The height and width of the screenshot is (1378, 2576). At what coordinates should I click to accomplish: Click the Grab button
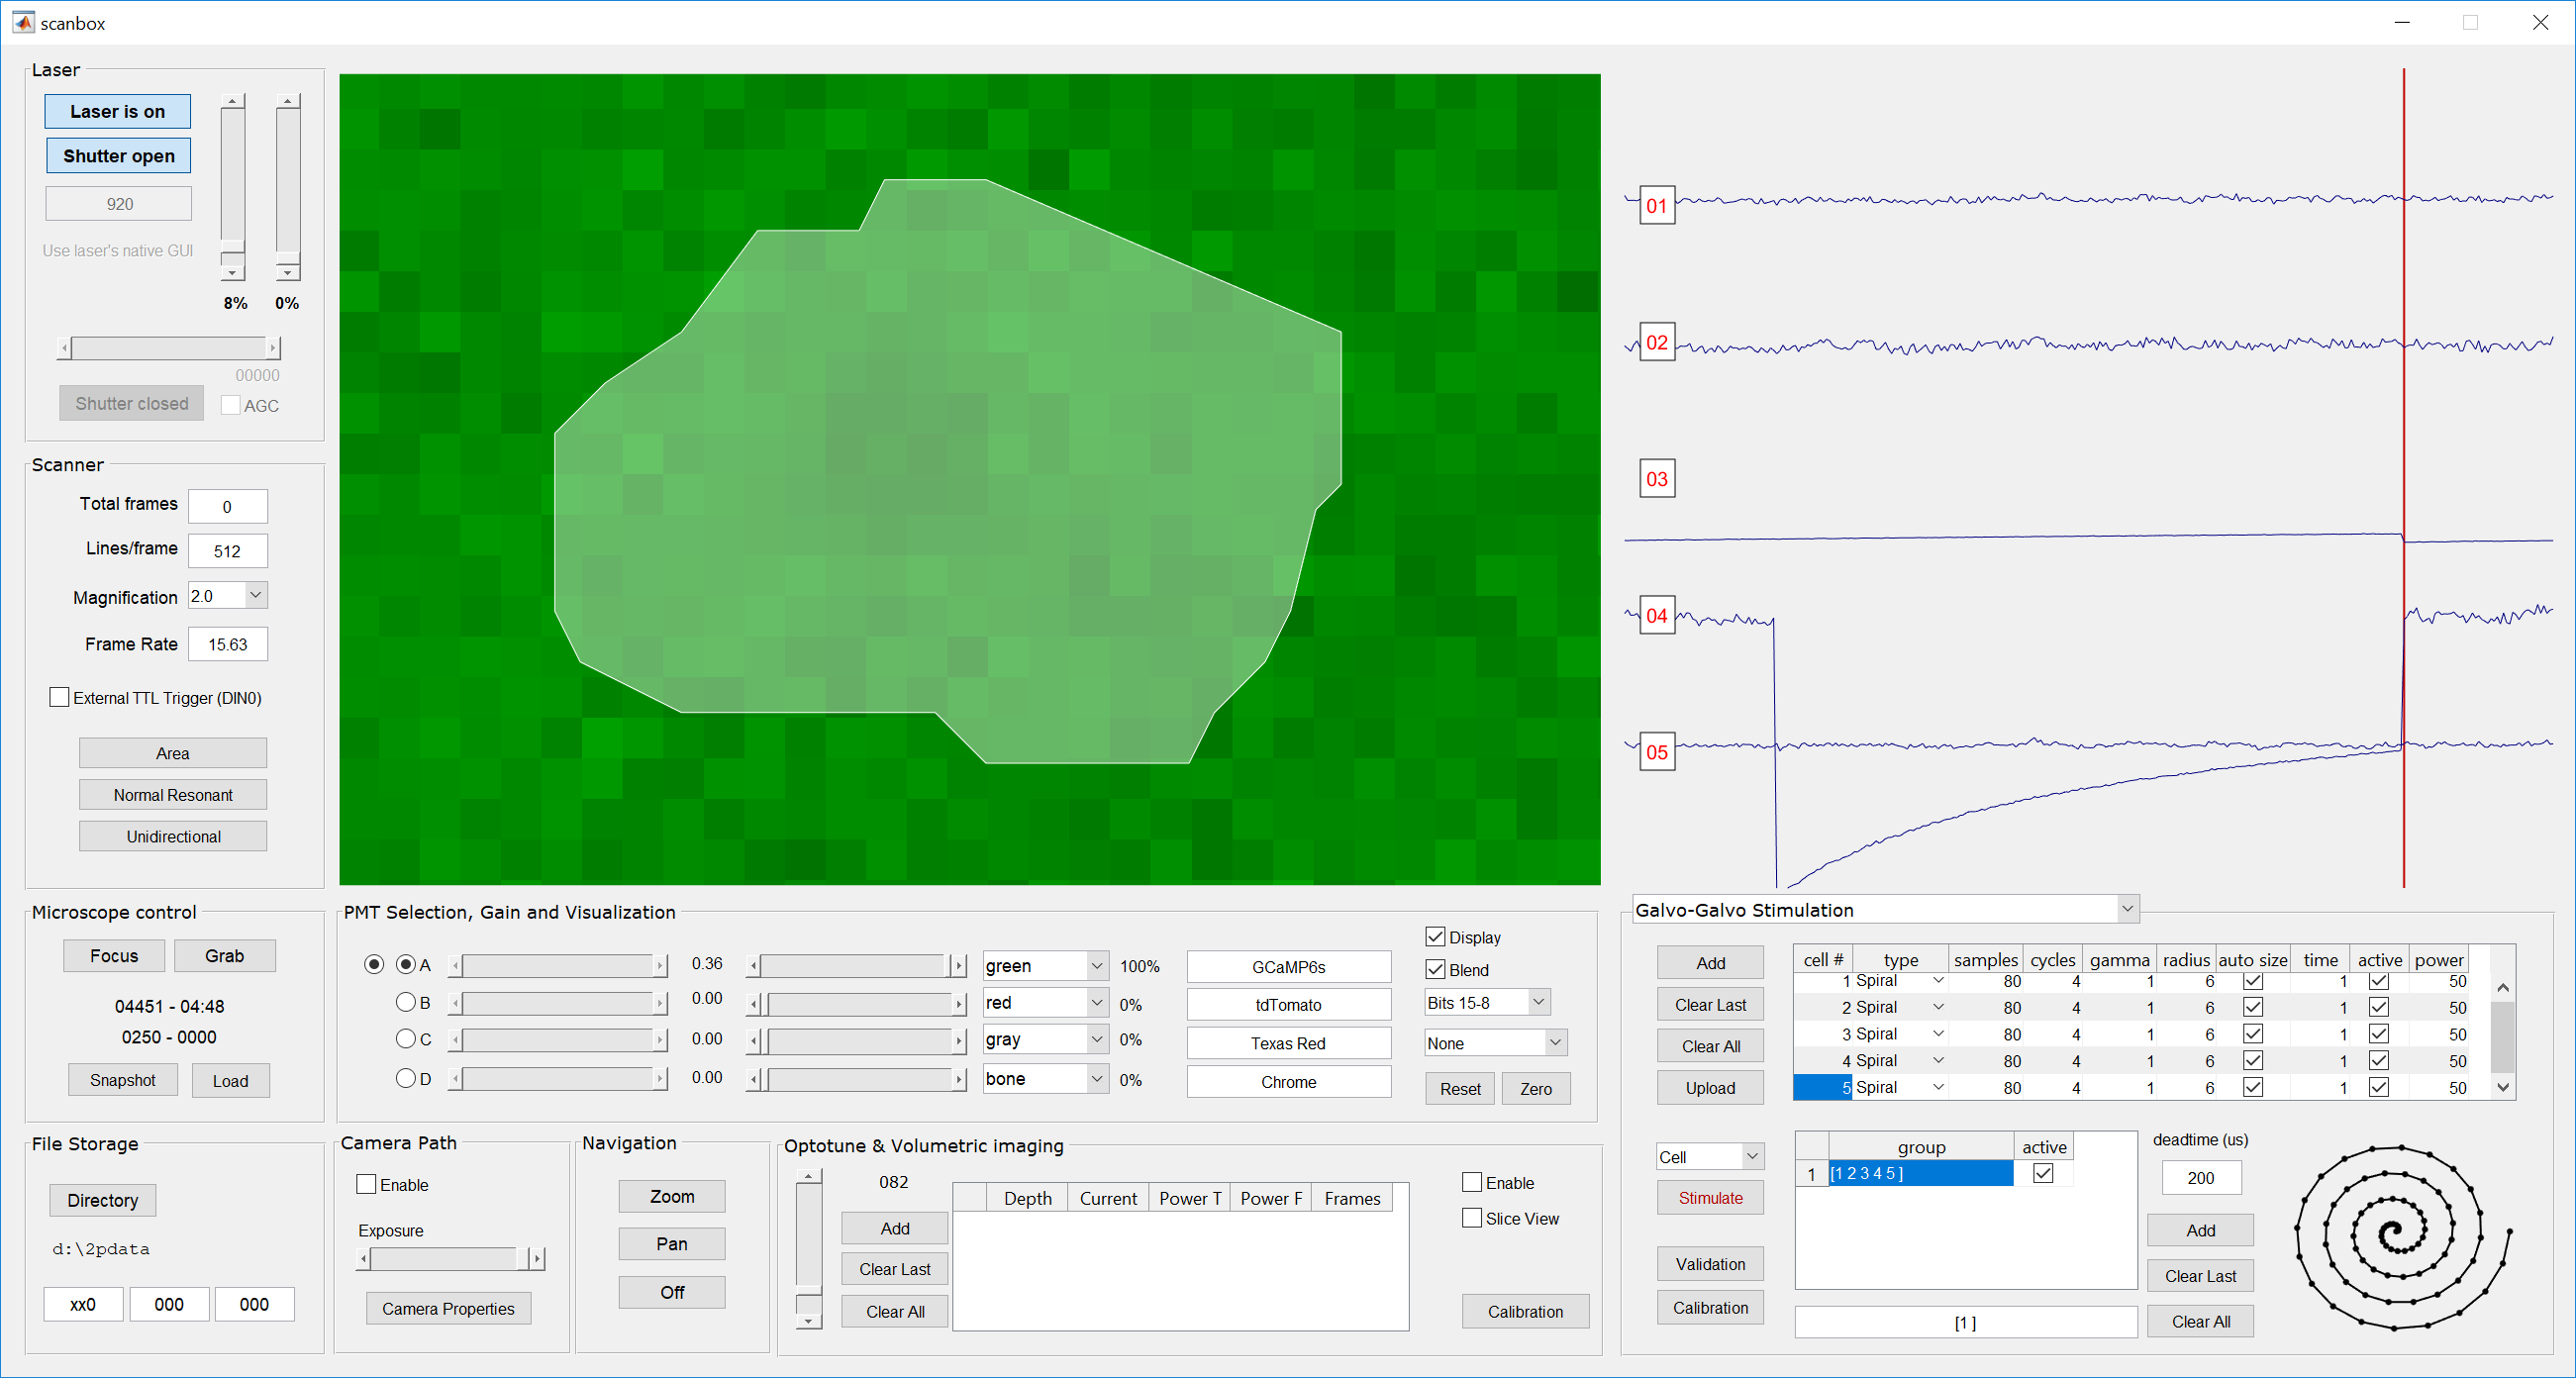click(x=224, y=955)
